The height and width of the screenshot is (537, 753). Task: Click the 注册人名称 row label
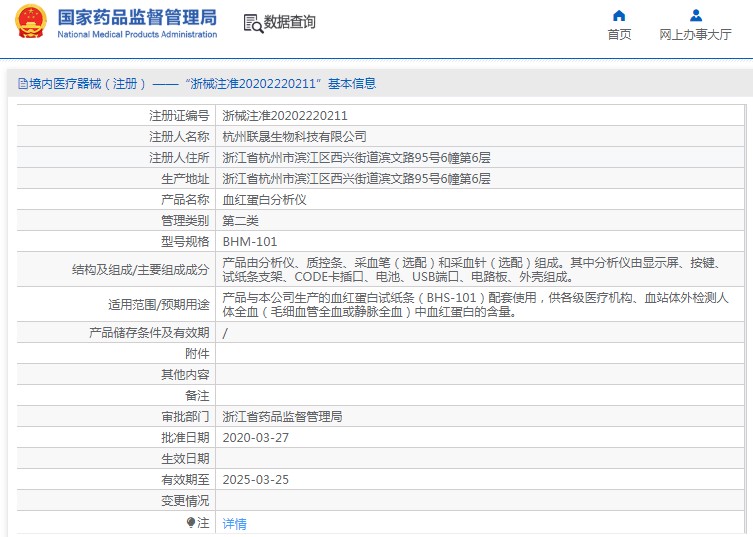point(179,137)
